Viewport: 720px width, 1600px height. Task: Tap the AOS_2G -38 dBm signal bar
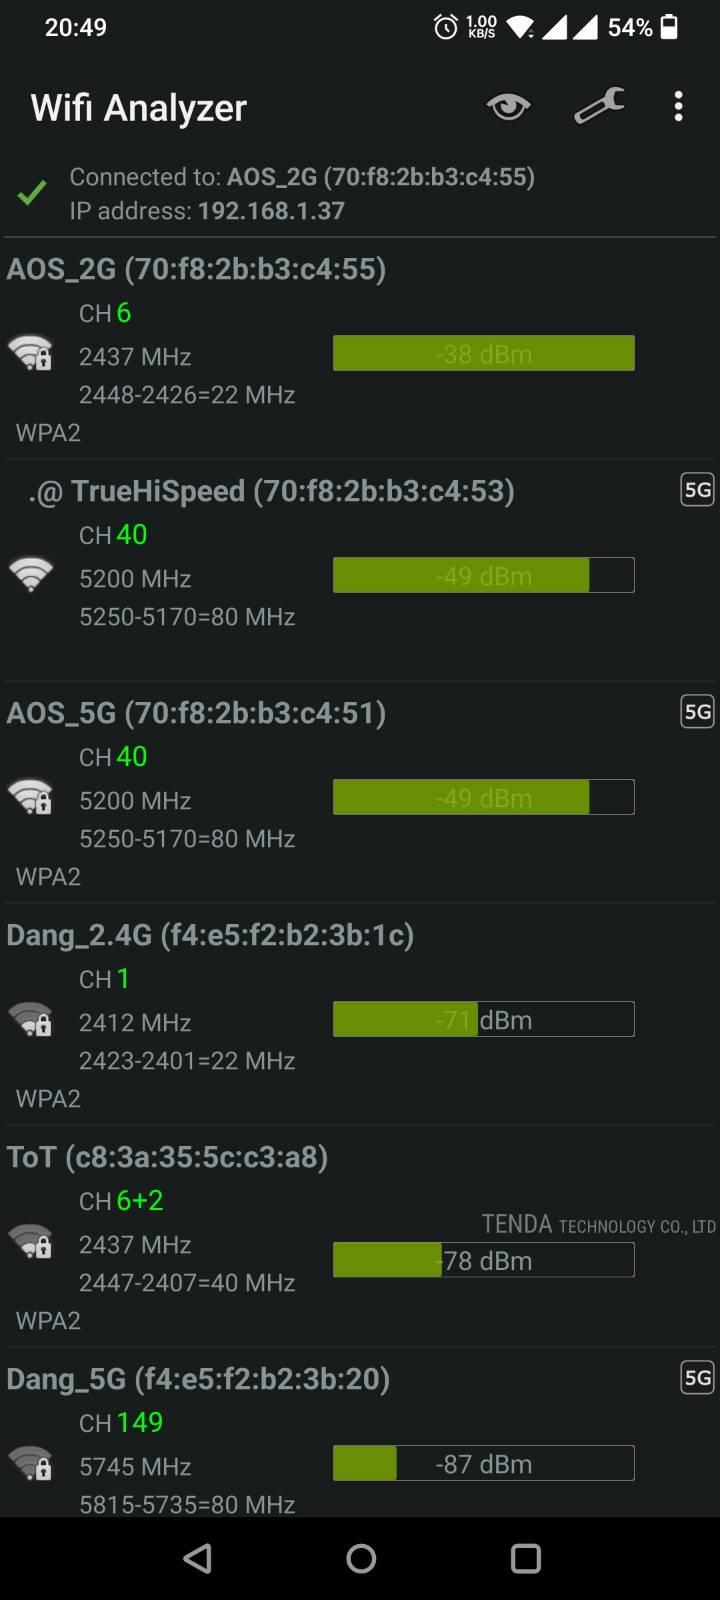(483, 354)
